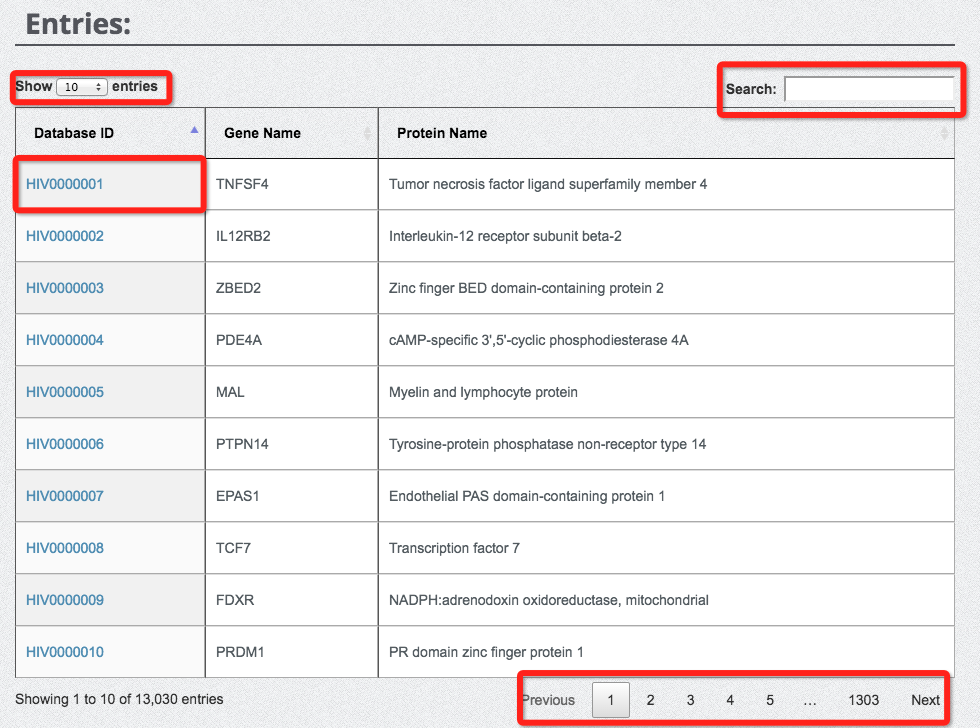Go to entry HIV0000010
The height and width of the screenshot is (728, 980).
click(x=65, y=652)
